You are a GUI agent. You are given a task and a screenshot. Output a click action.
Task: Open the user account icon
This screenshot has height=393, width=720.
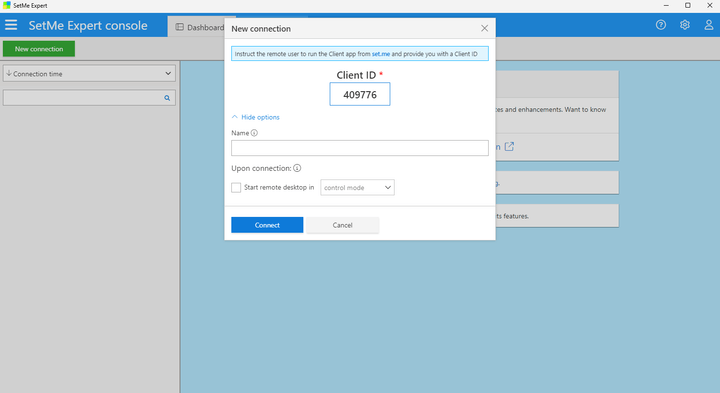tap(709, 25)
